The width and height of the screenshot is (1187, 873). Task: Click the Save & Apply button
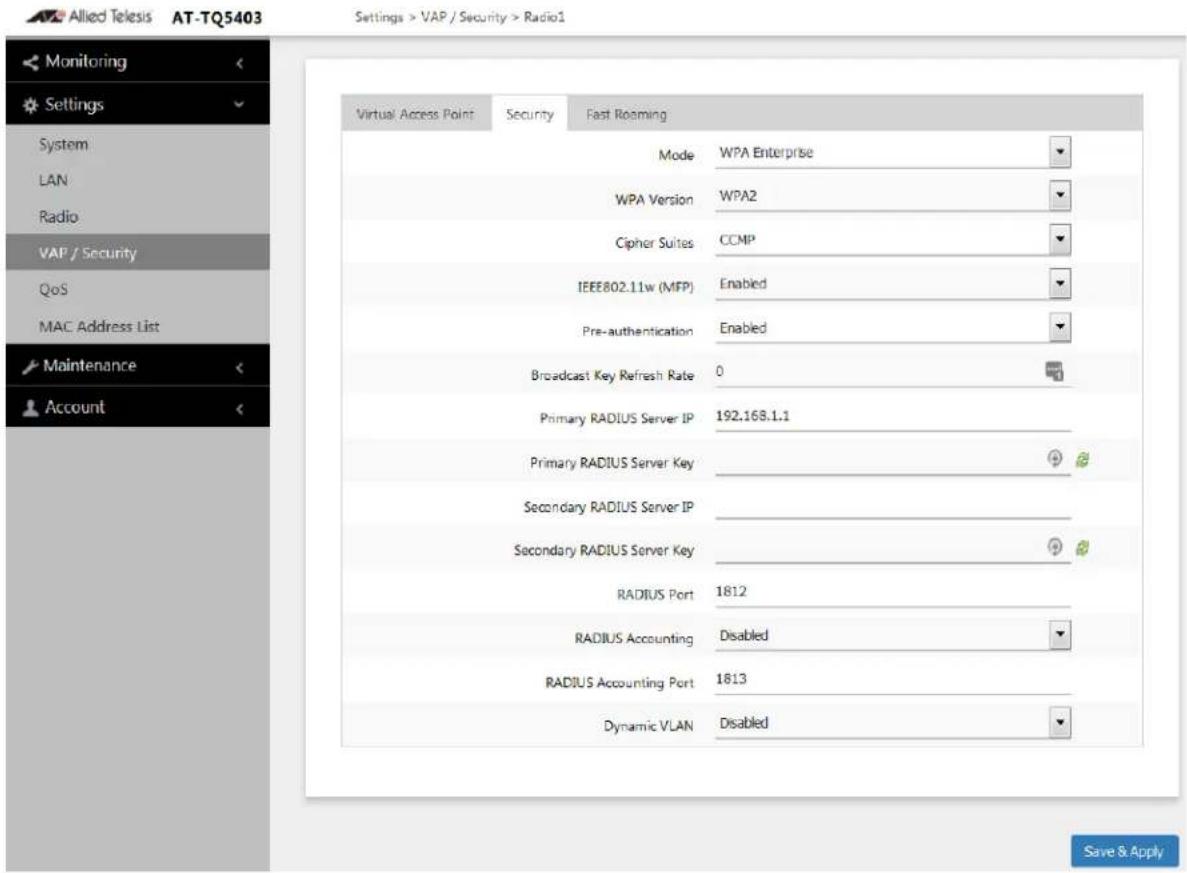1123,851
